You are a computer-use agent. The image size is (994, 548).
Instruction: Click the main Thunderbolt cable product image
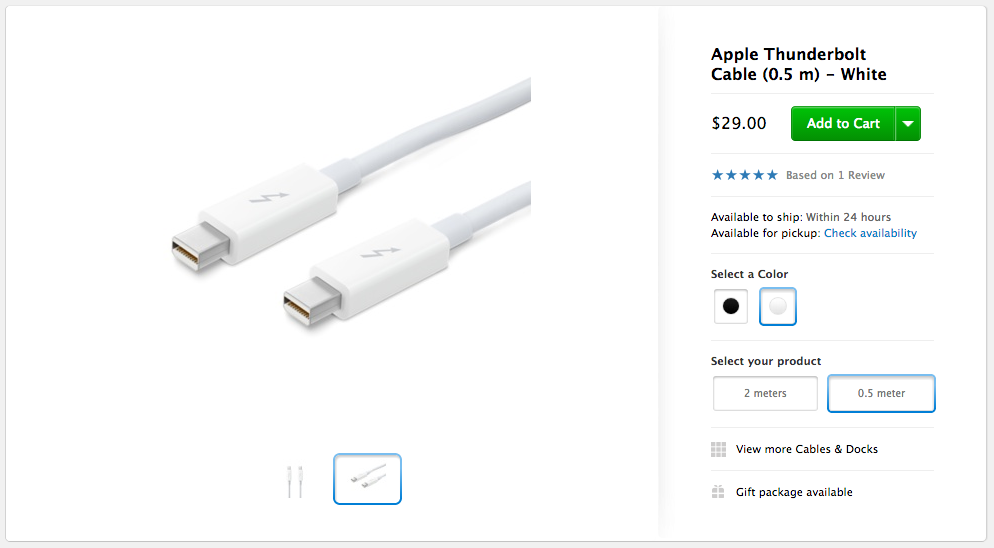coord(351,202)
